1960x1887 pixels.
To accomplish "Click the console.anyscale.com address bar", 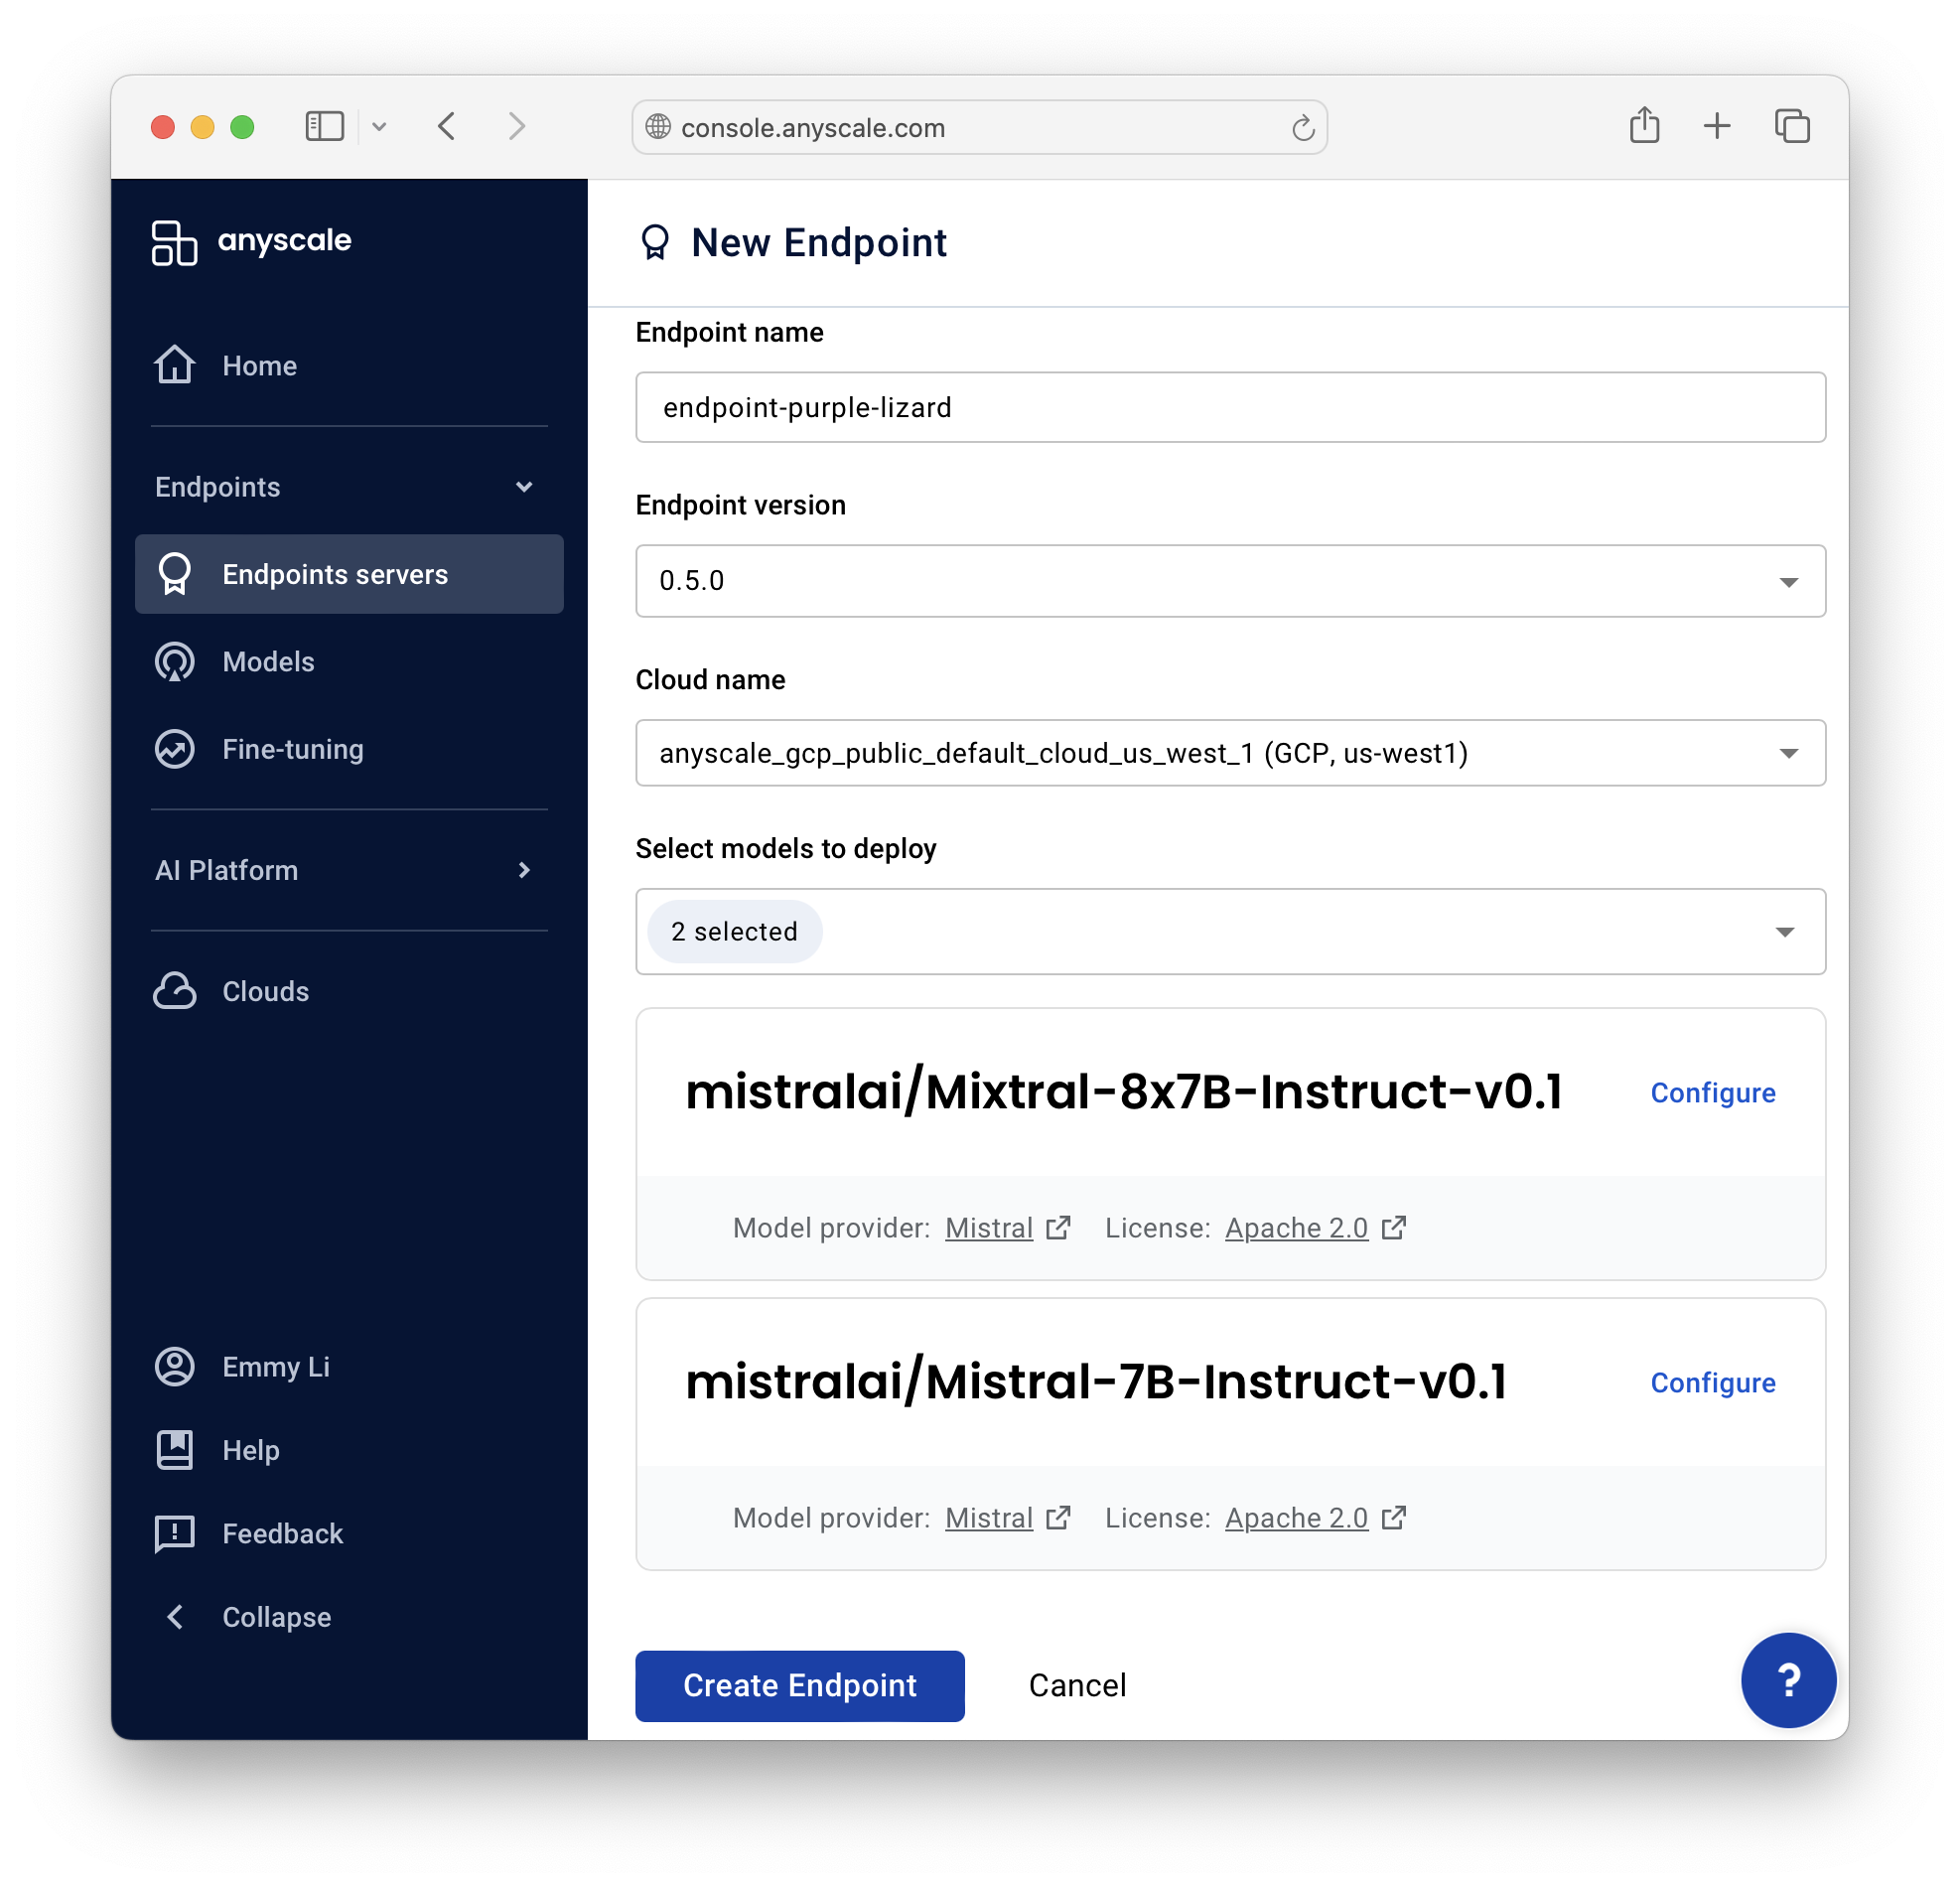I will click(x=979, y=127).
